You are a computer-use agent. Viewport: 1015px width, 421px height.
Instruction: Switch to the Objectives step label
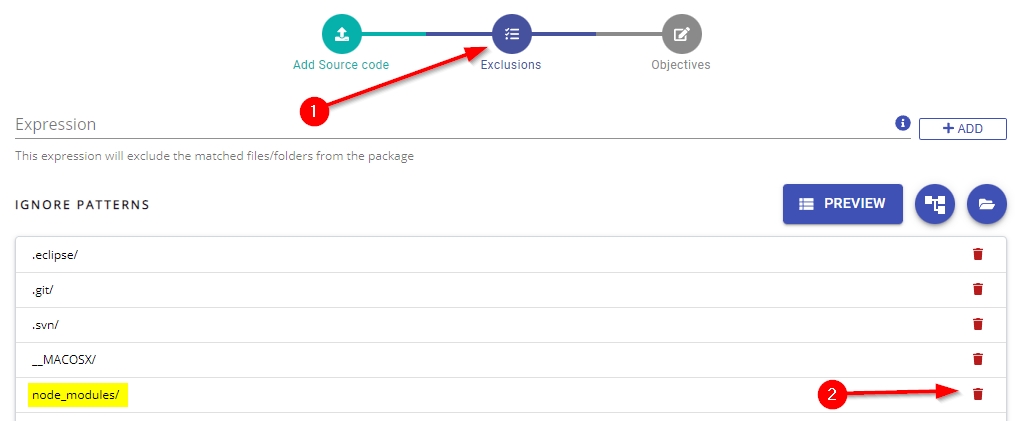[681, 65]
